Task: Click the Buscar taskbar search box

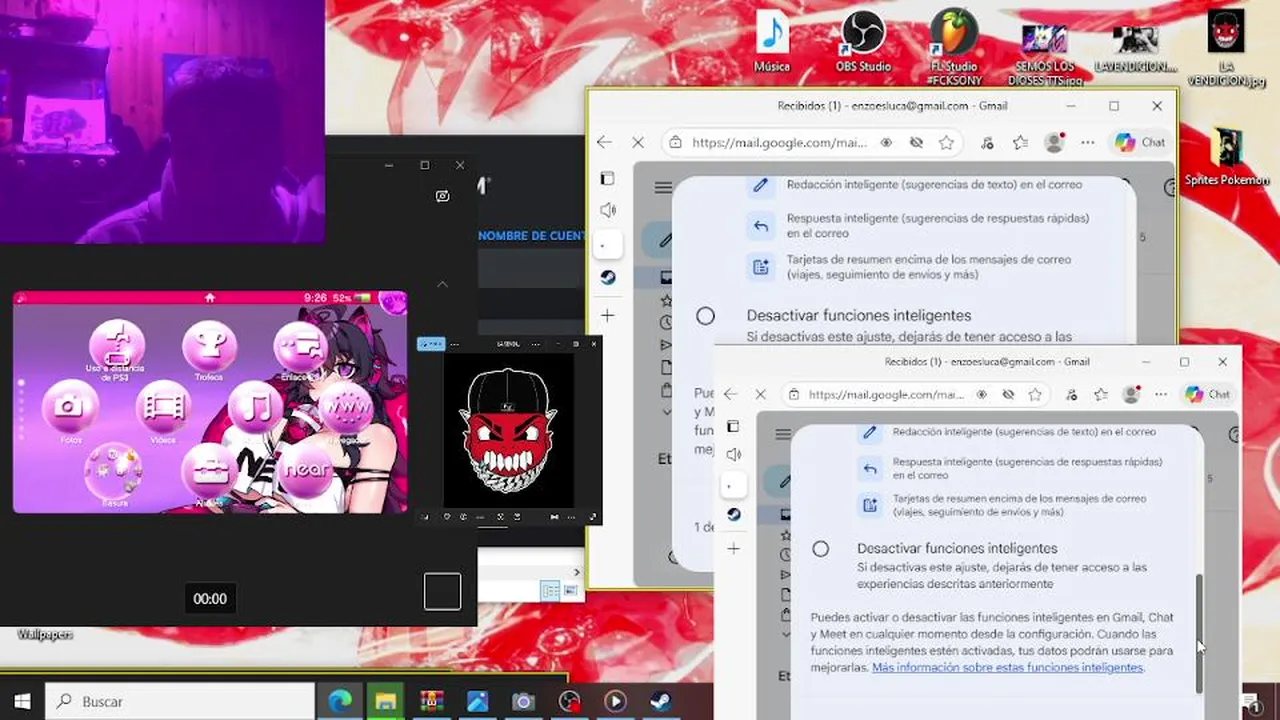Action: click(x=180, y=701)
